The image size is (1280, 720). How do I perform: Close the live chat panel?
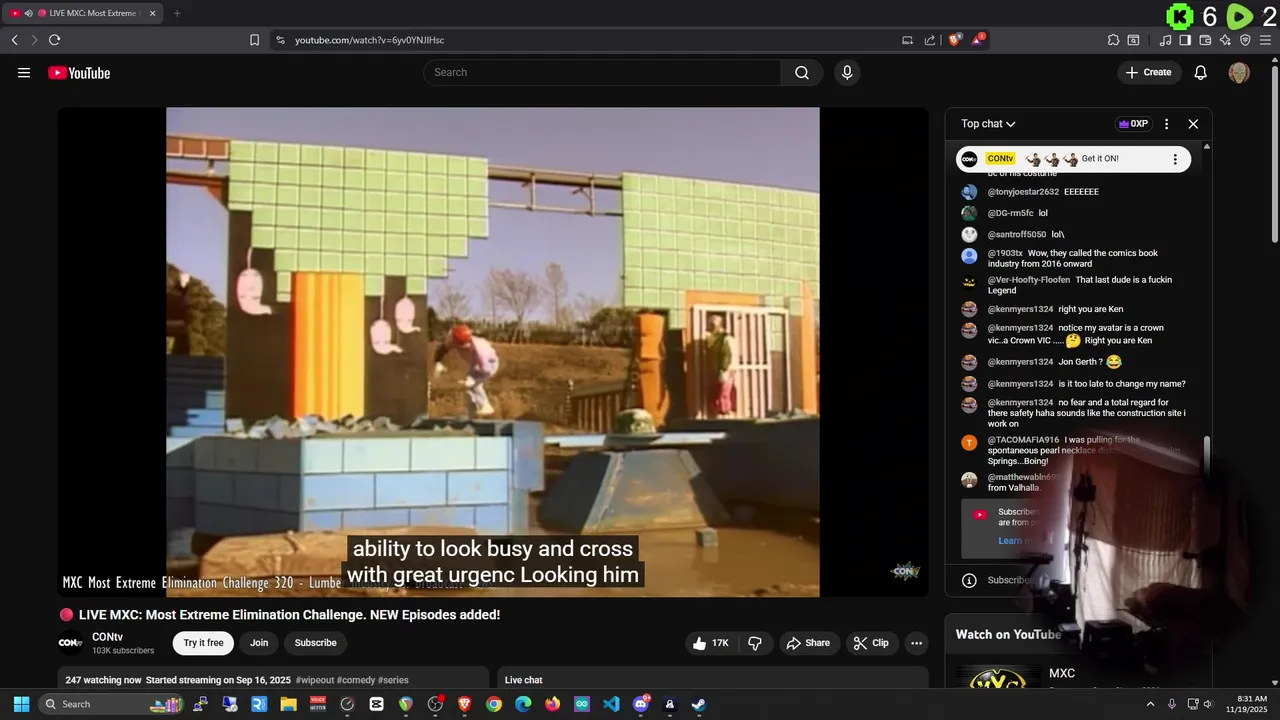[1193, 124]
